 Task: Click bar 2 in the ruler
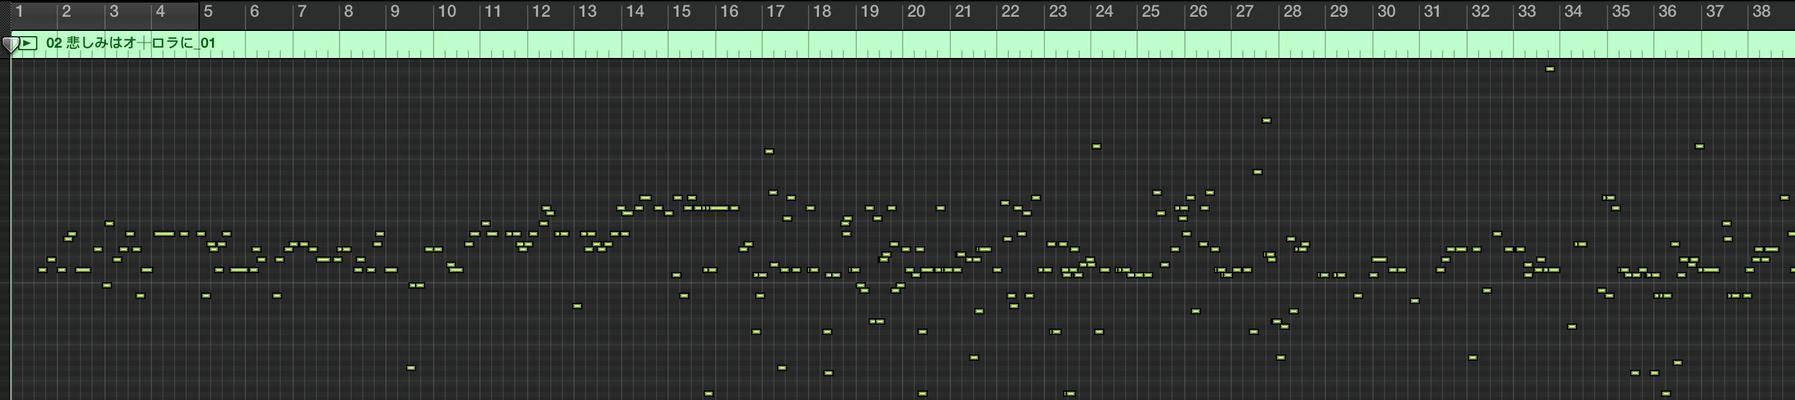pos(66,12)
